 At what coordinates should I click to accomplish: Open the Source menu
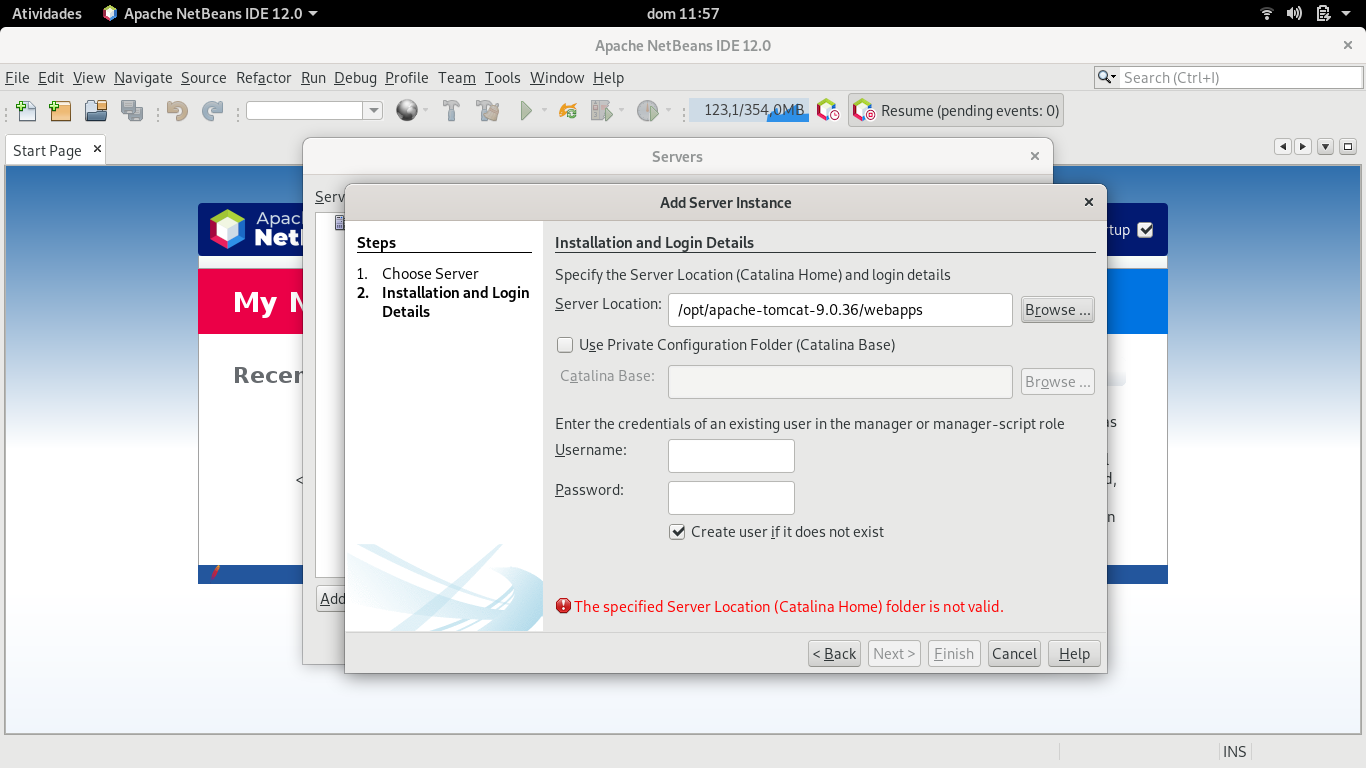point(204,78)
